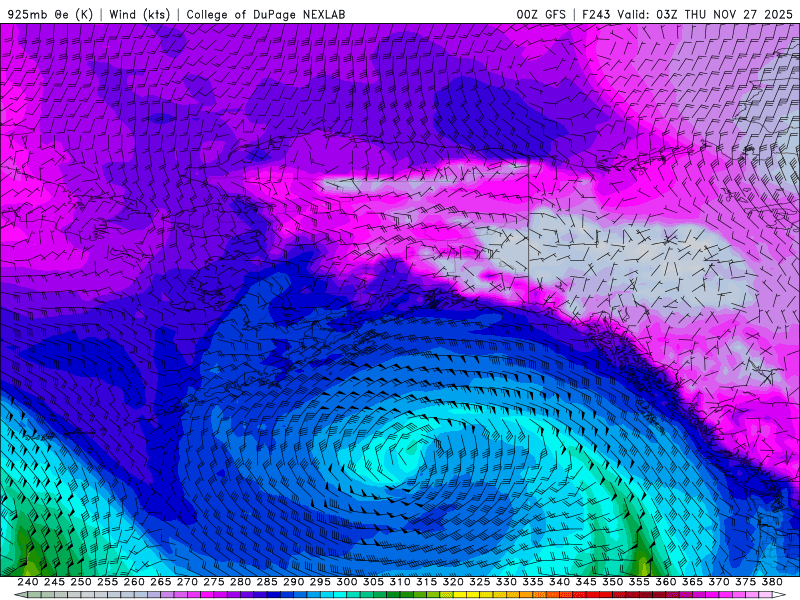Click the left arrow end of color bar
The height and width of the screenshot is (600, 800).
pyautogui.click(x=20, y=595)
